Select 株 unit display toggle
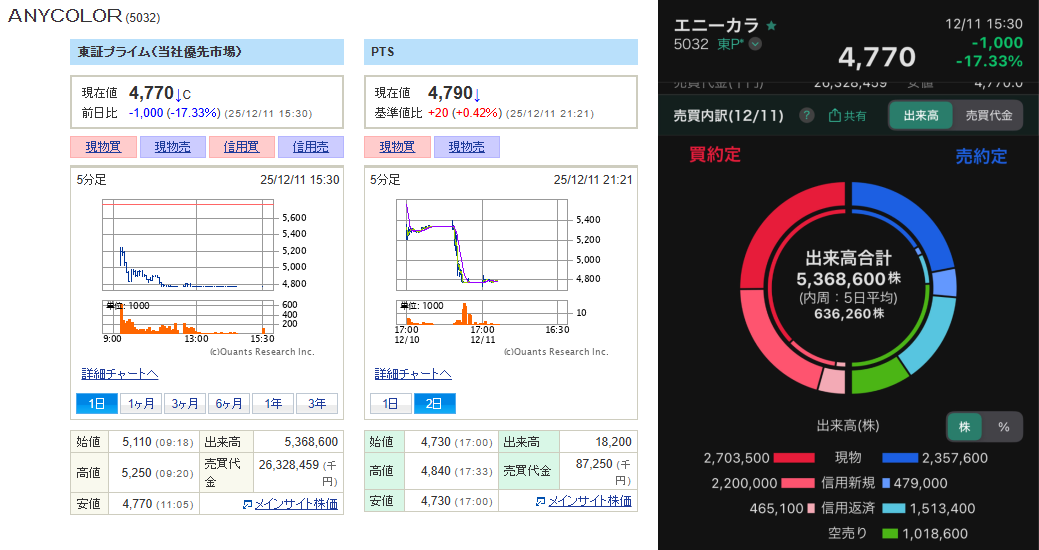 965,426
